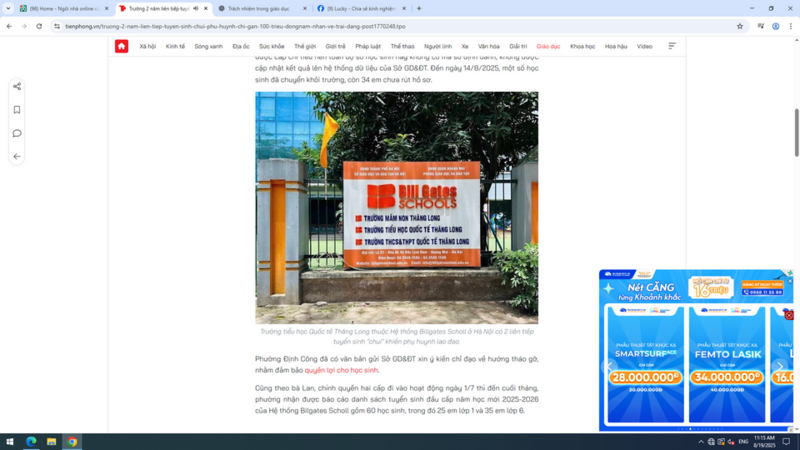Navigate back in the browser
This screenshot has width=800, height=450.
coord(9,27)
